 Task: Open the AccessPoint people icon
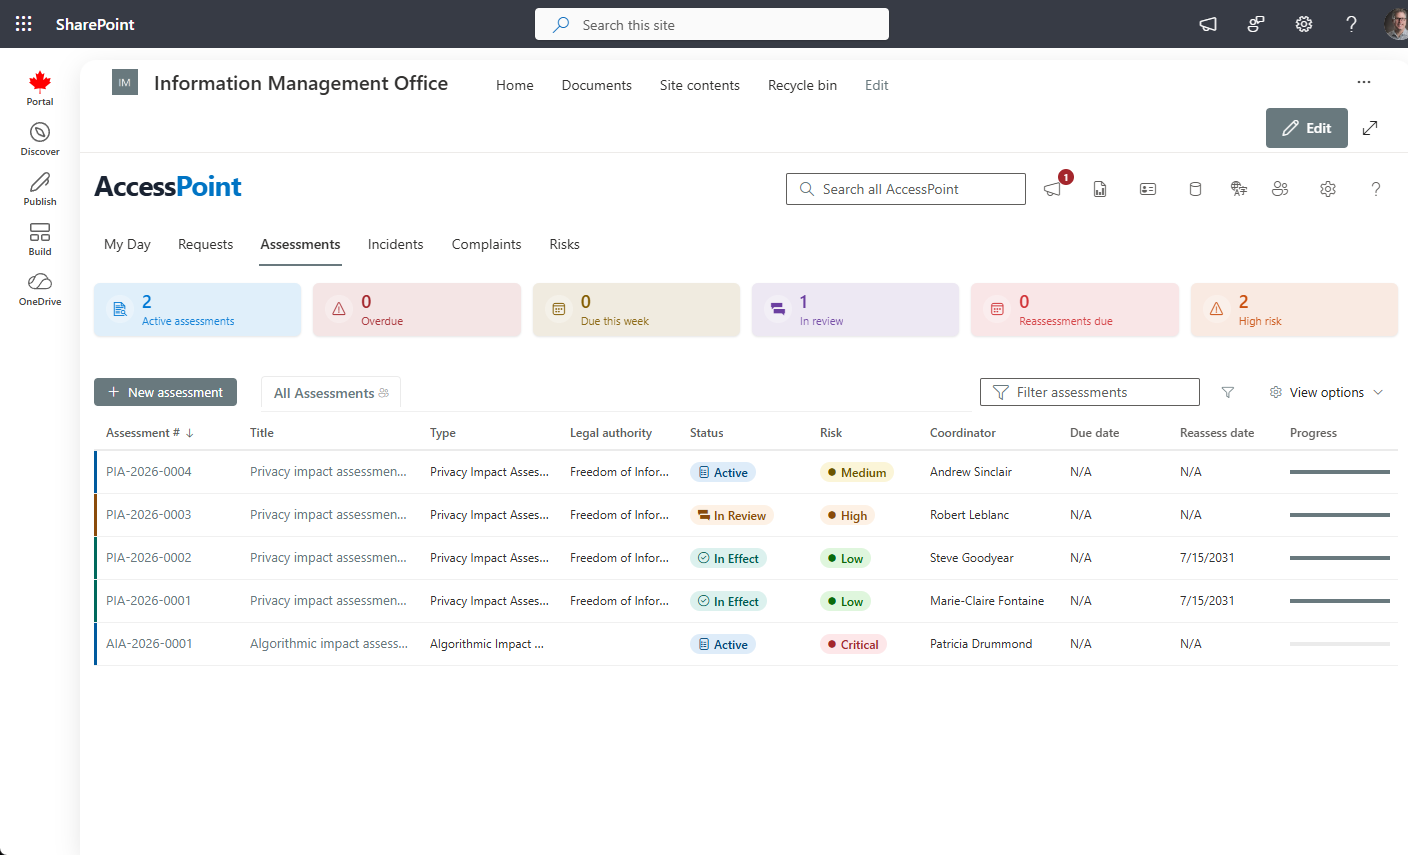coord(1280,189)
